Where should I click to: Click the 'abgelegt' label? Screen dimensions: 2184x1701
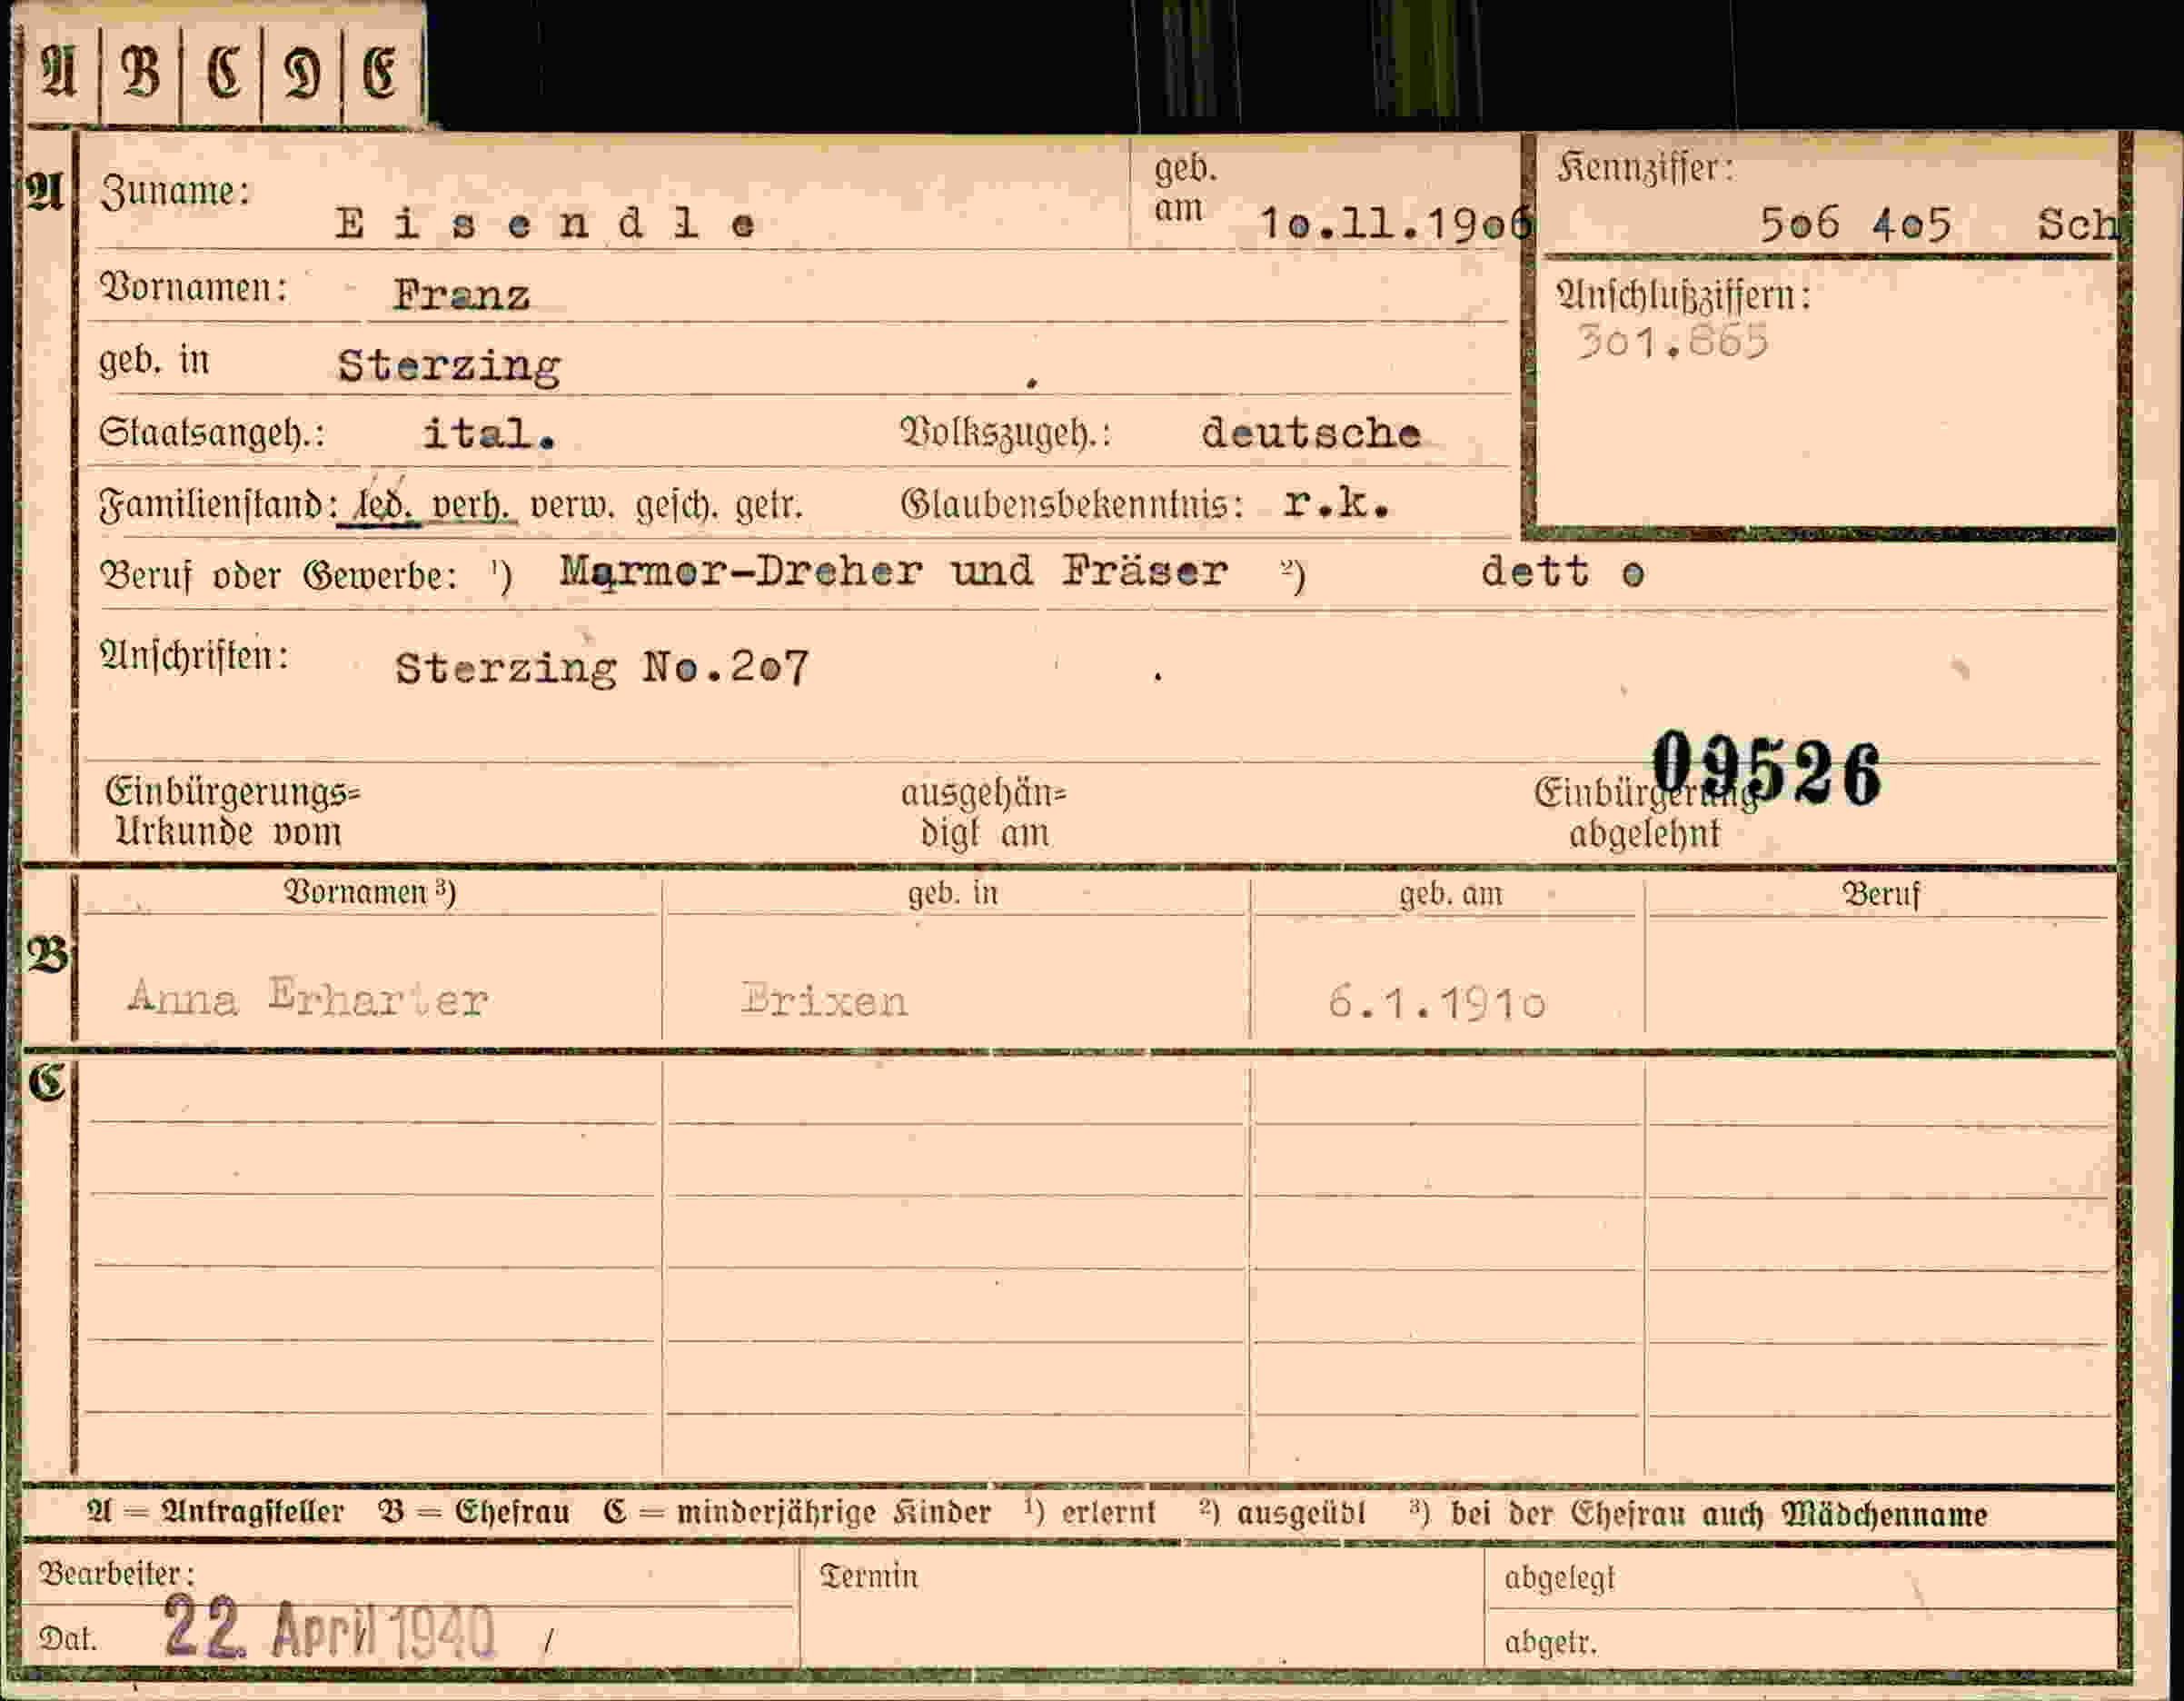1559,1579
